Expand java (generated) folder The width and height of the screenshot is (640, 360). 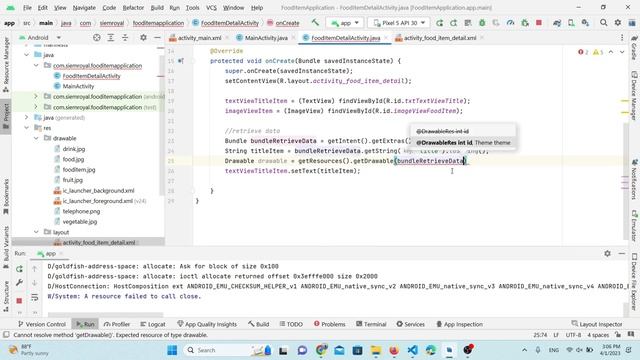click(x=27, y=118)
